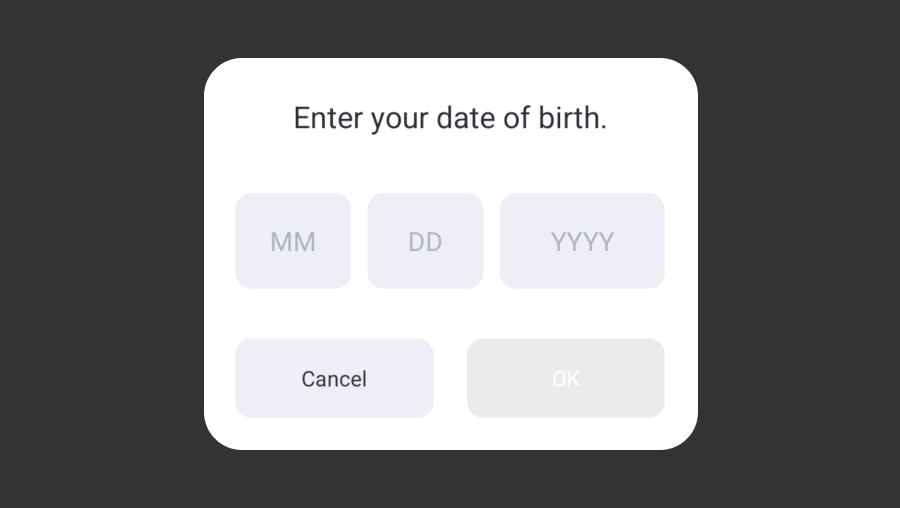Screen dimensions: 900x508
Task: Confirm the date of birth with OK
Action: coord(565,378)
